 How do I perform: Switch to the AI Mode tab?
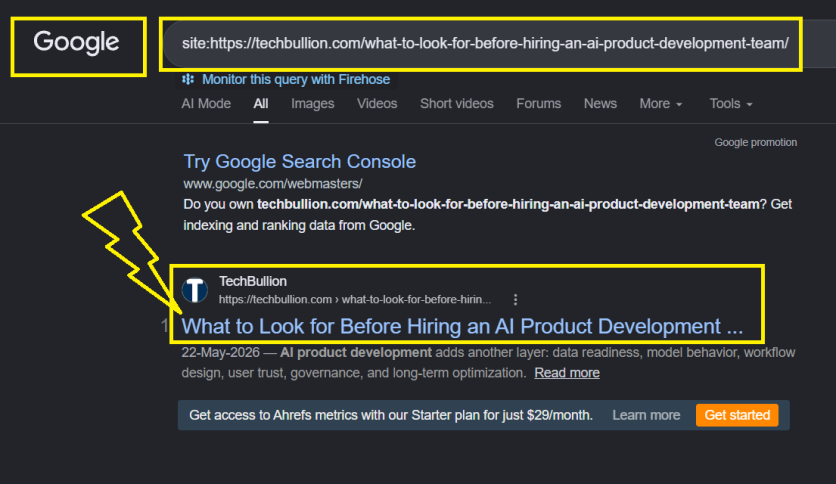tap(206, 103)
